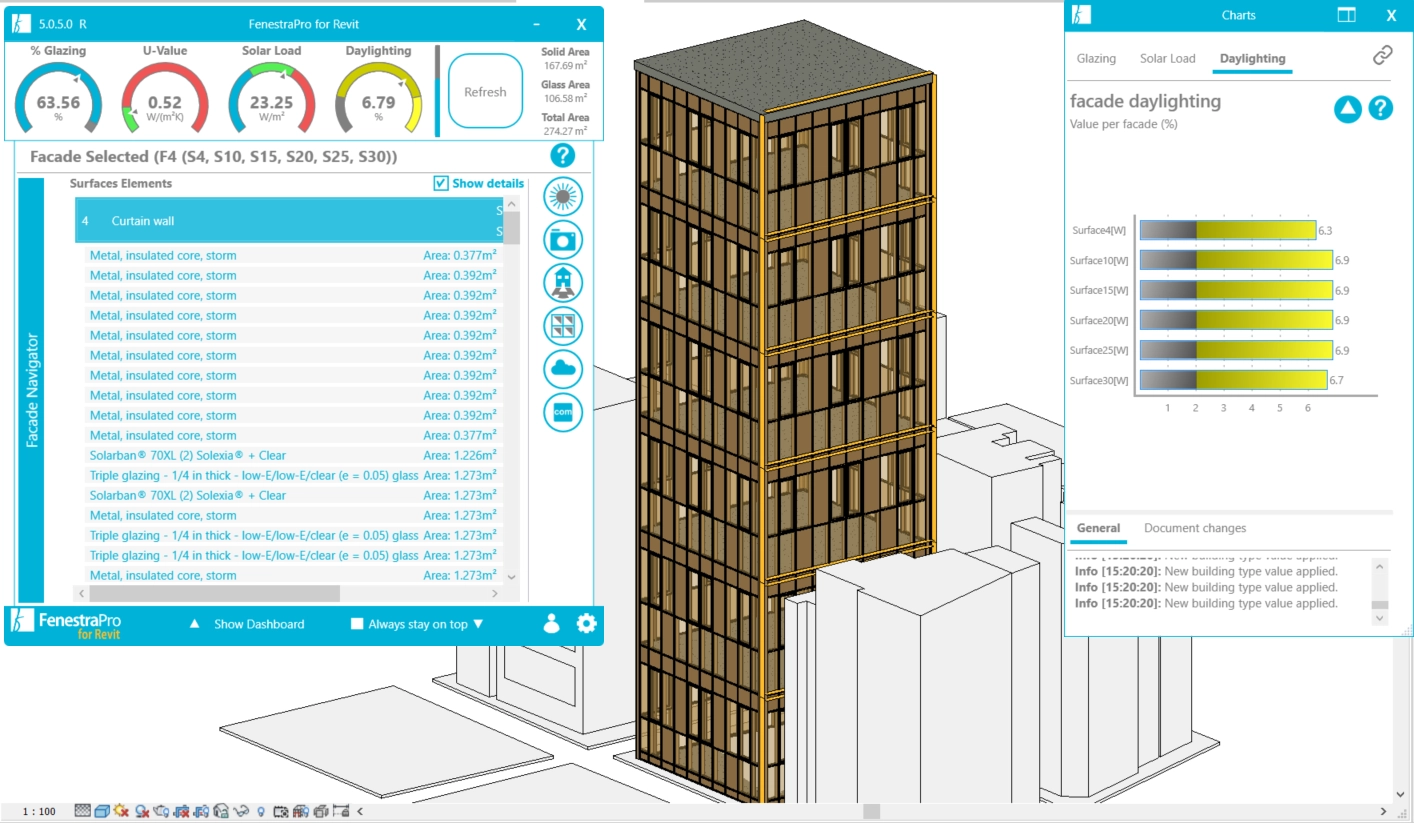Click the Crop View icon
Screen dimensions: 1414x823
181,811
